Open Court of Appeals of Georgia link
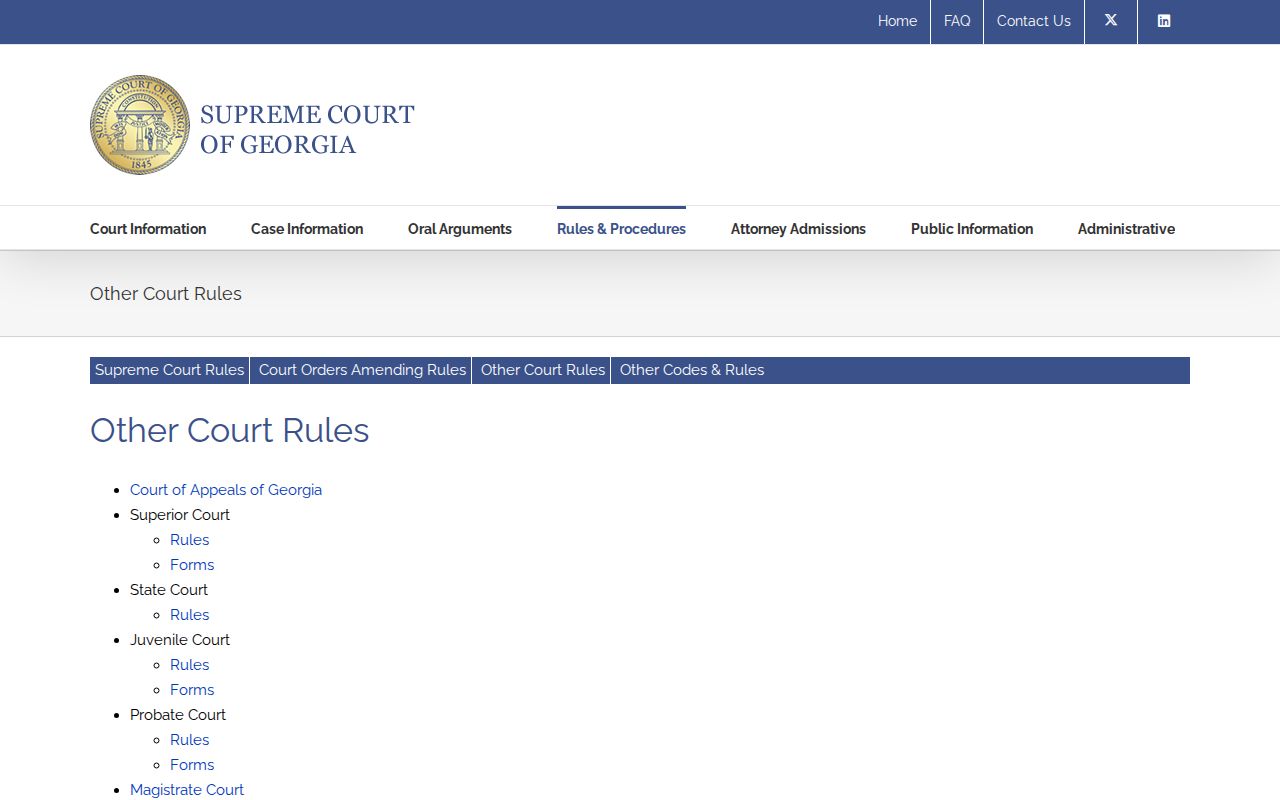The width and height of the screenshot is (1280, 800). [226, 490]
